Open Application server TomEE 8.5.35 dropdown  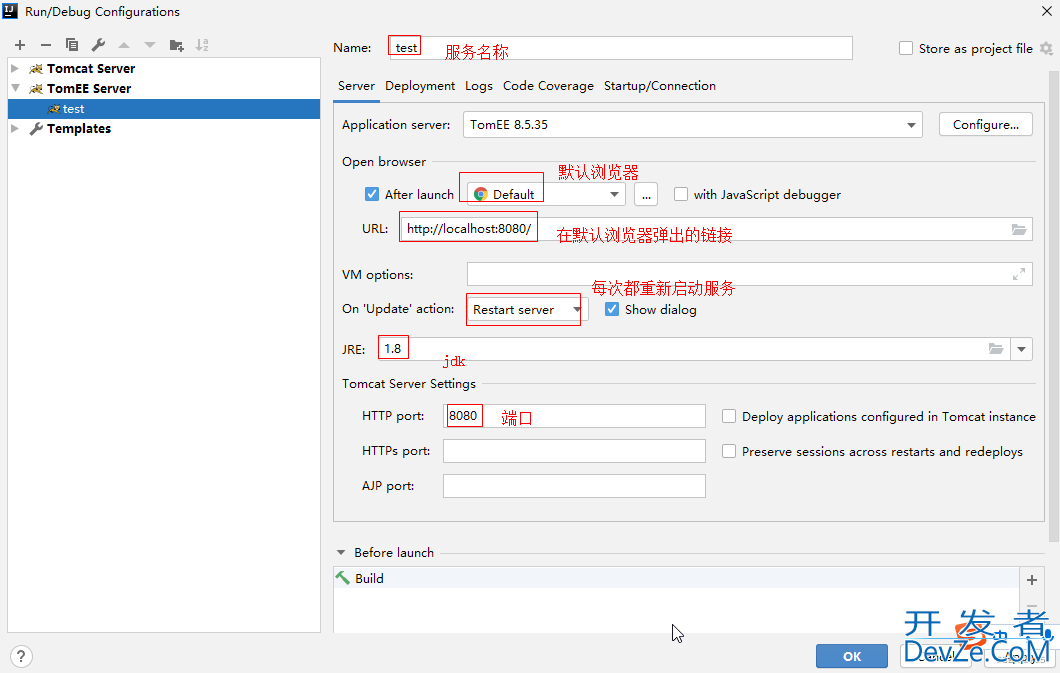coord(692,125)
